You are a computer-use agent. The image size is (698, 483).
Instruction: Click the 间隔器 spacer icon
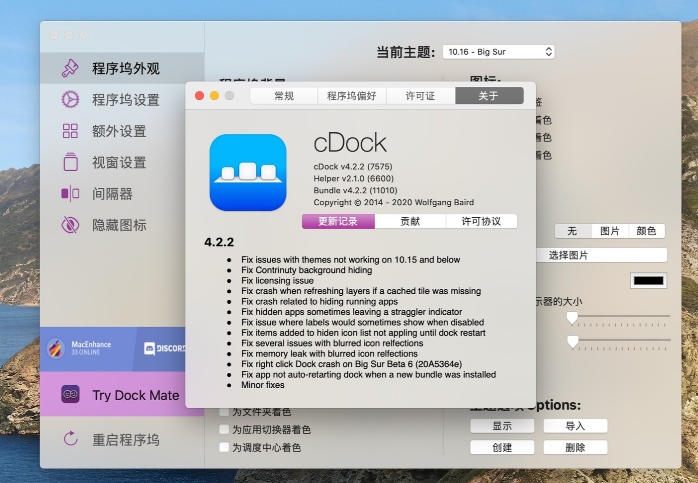tap(70, 193)
